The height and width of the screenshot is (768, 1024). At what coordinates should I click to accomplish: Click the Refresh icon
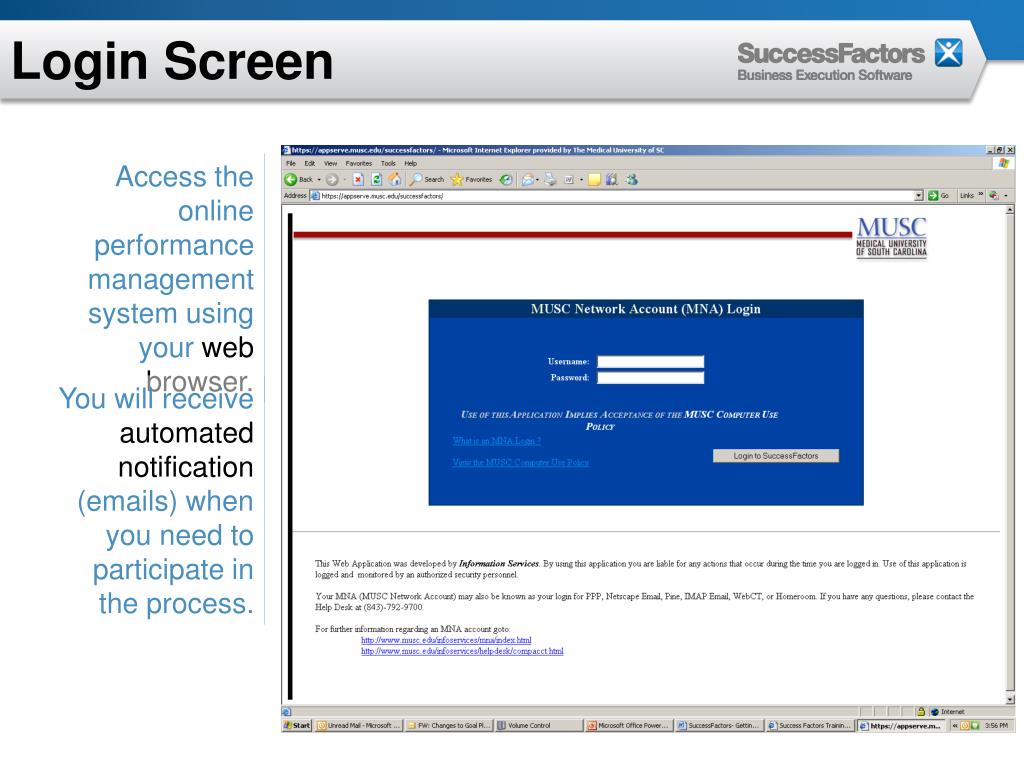coord(377,180)
